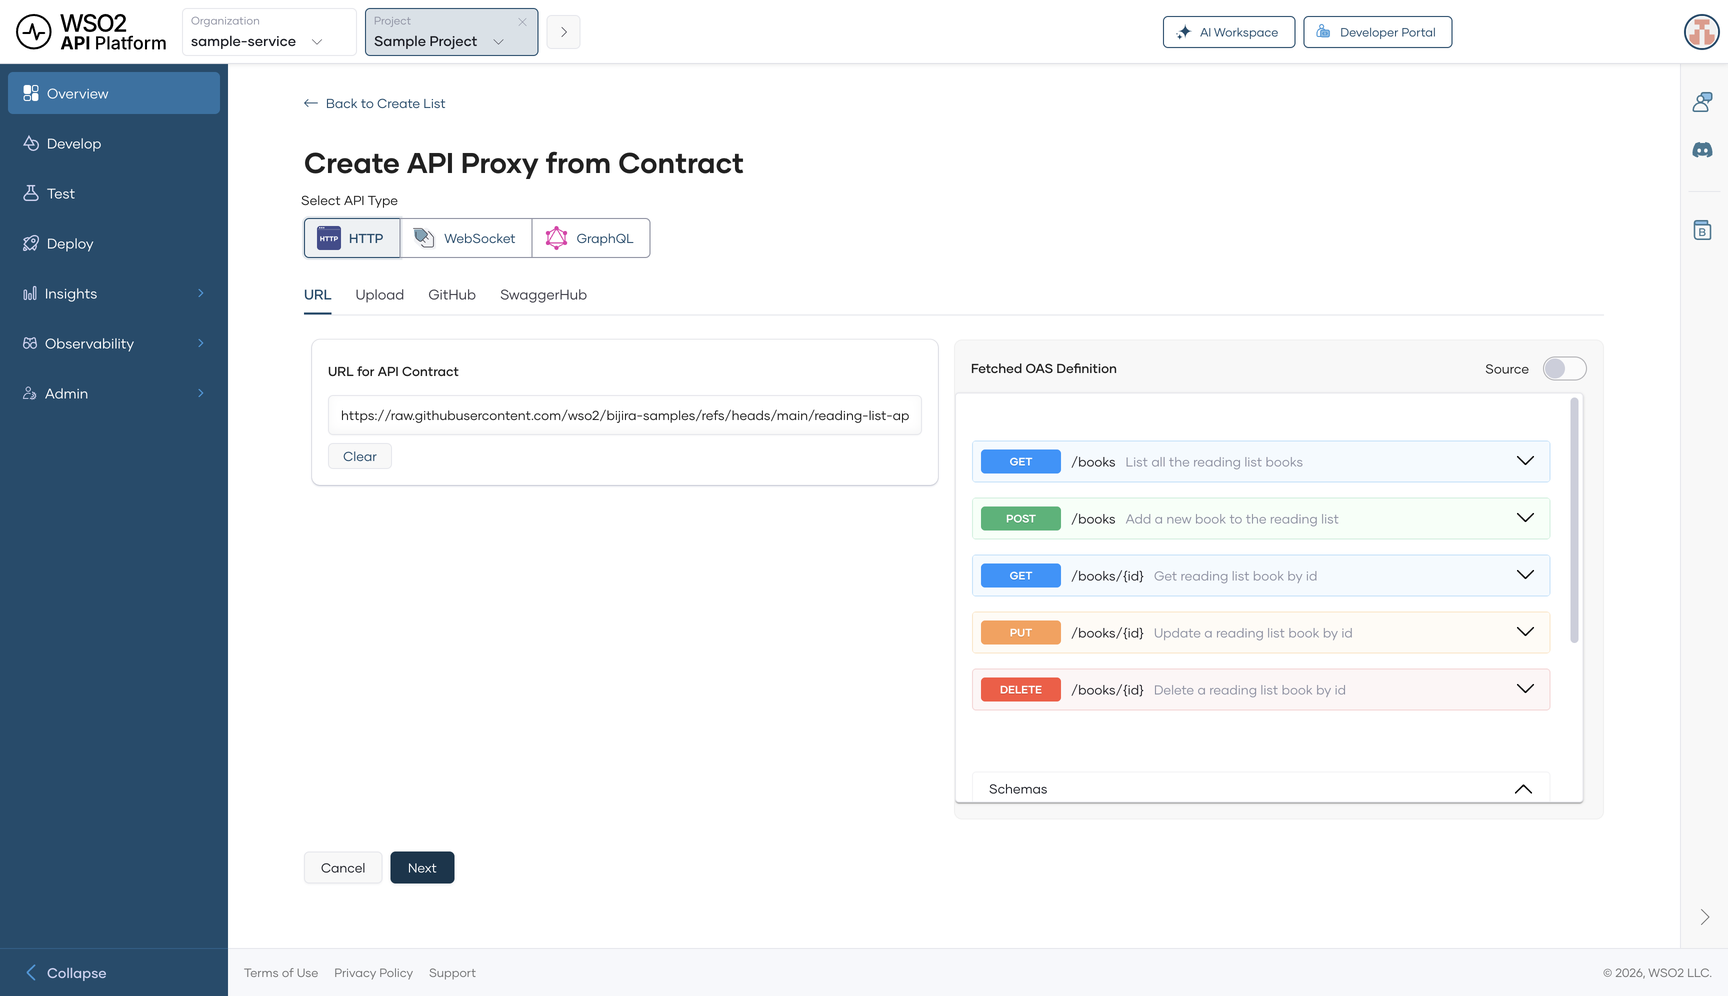Expand the Observability menu chevron
Viewport: 1728px width, 996px height.
point(201,343)
